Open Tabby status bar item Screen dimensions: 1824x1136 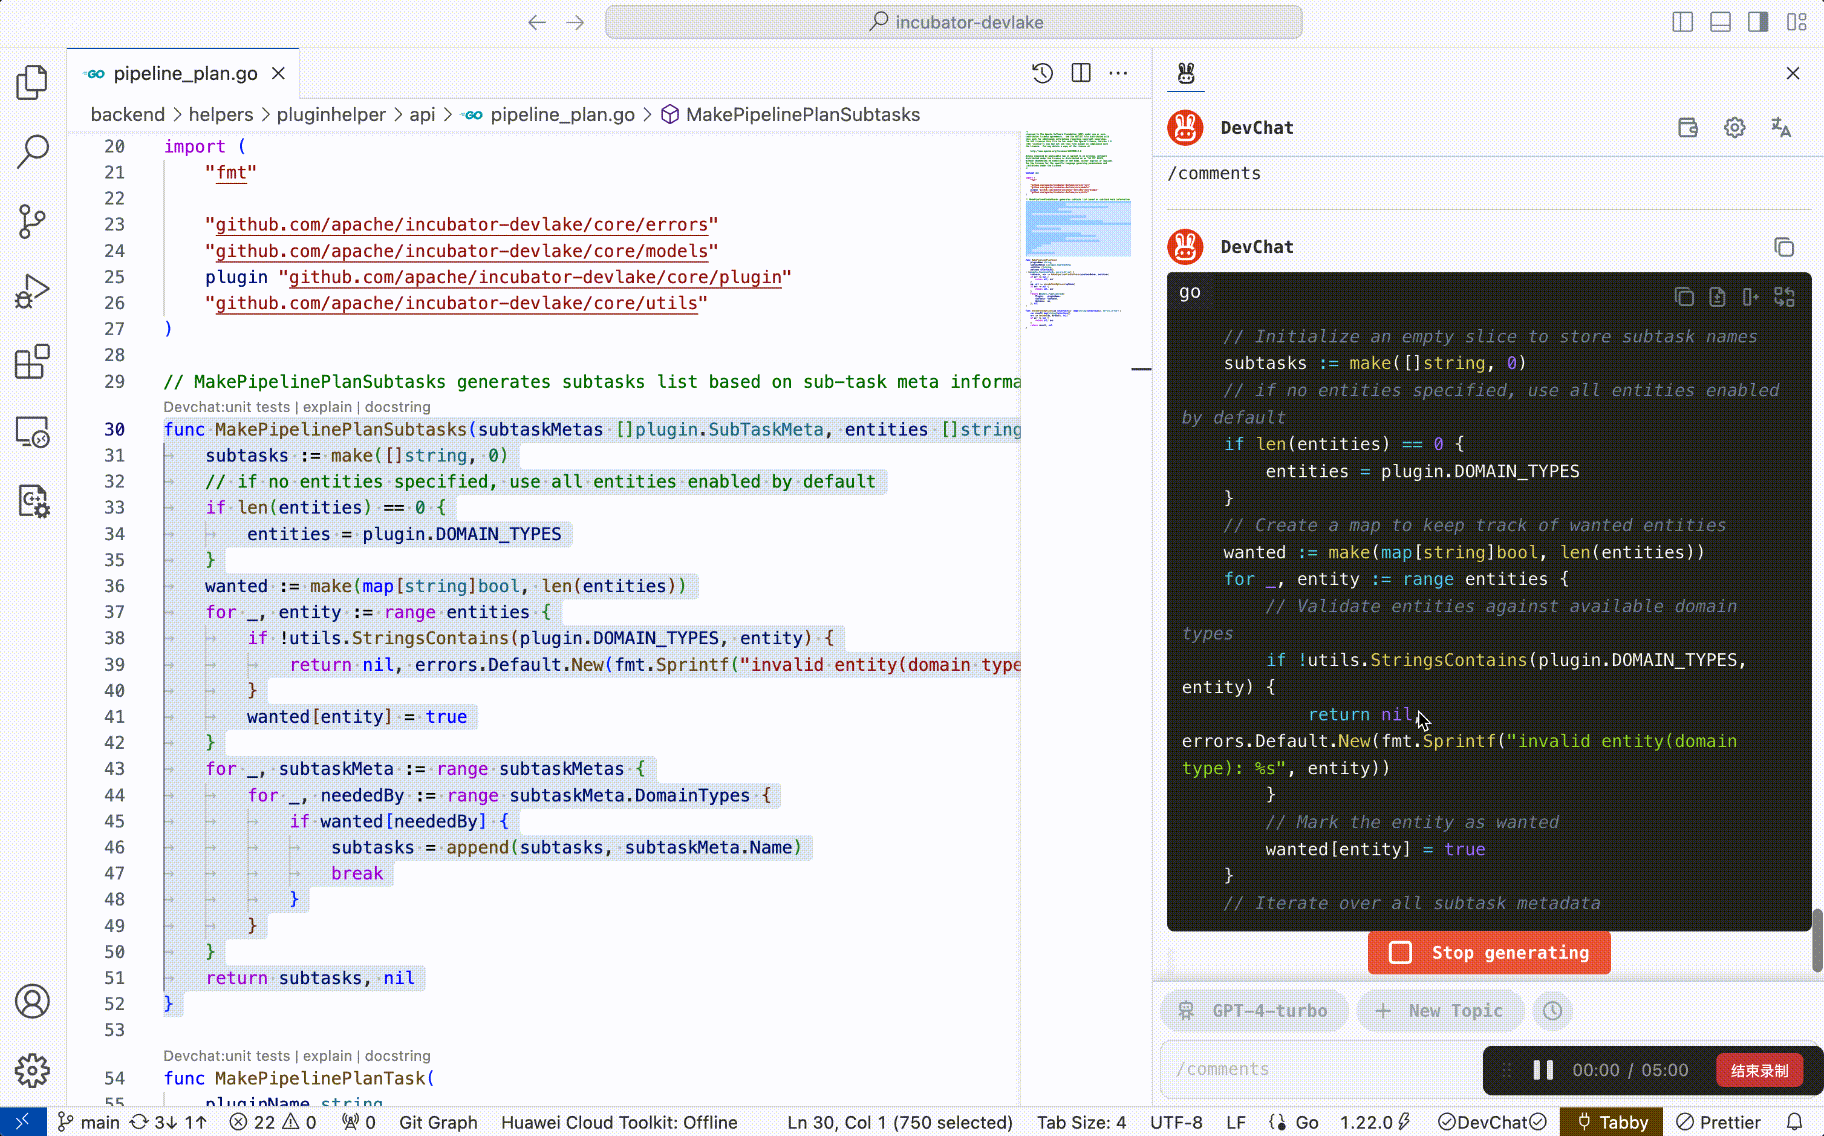(1612, 1122)
